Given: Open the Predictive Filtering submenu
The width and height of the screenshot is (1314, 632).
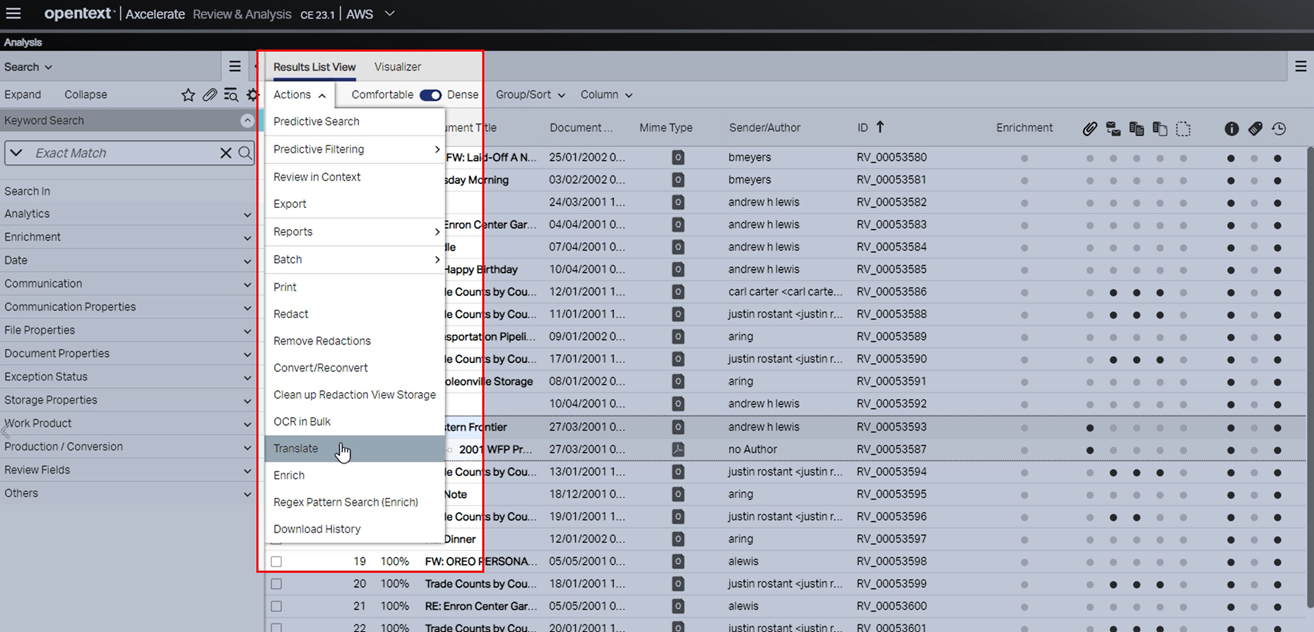Looking at the screenshot, I should point(355,149).
